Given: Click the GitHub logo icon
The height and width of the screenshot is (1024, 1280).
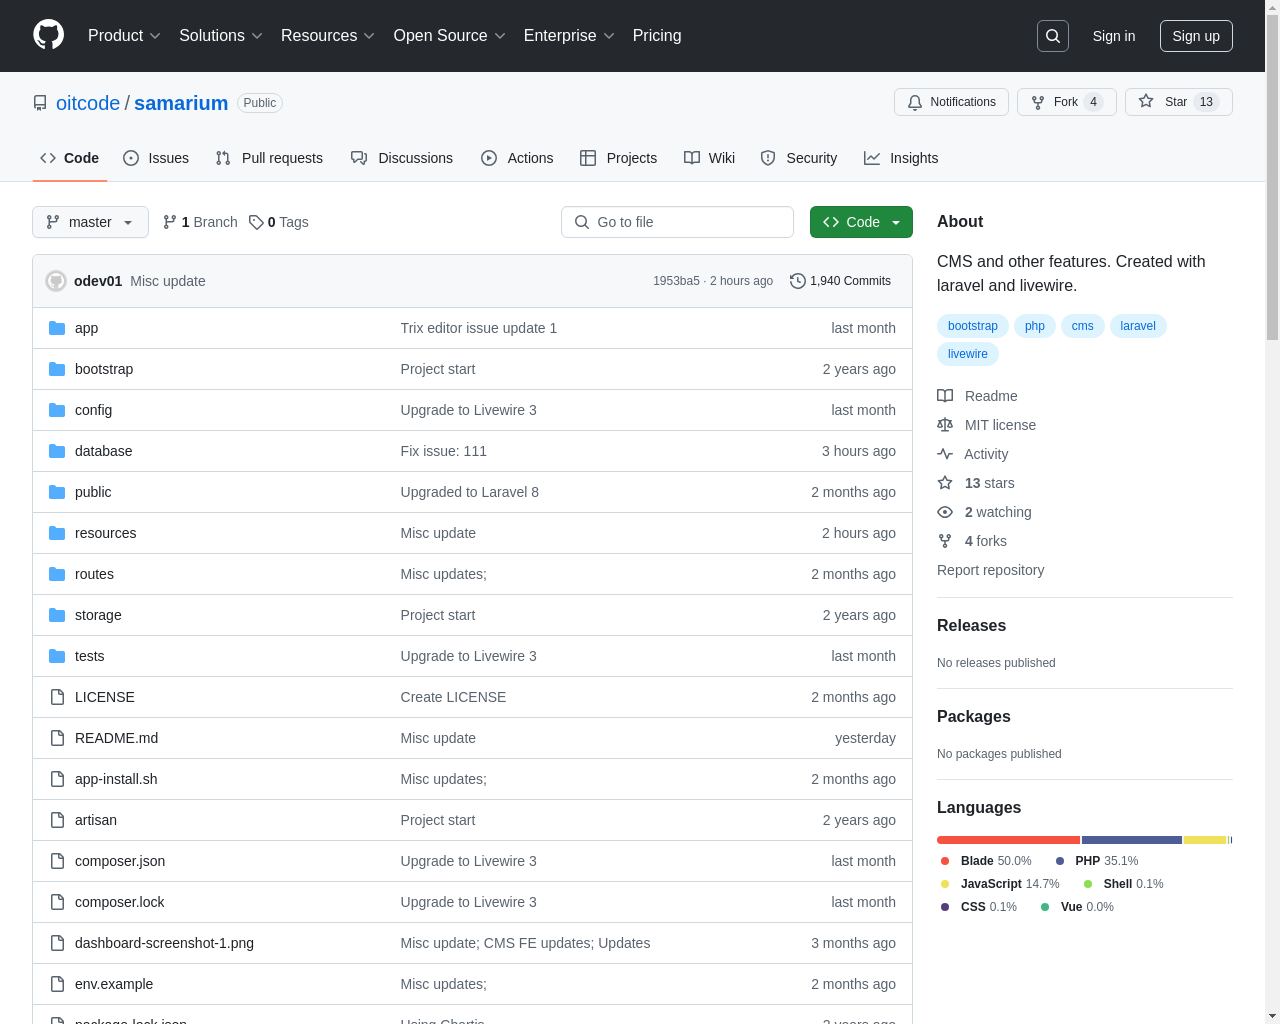Looking at the screenshot, I should coord(49,35).
